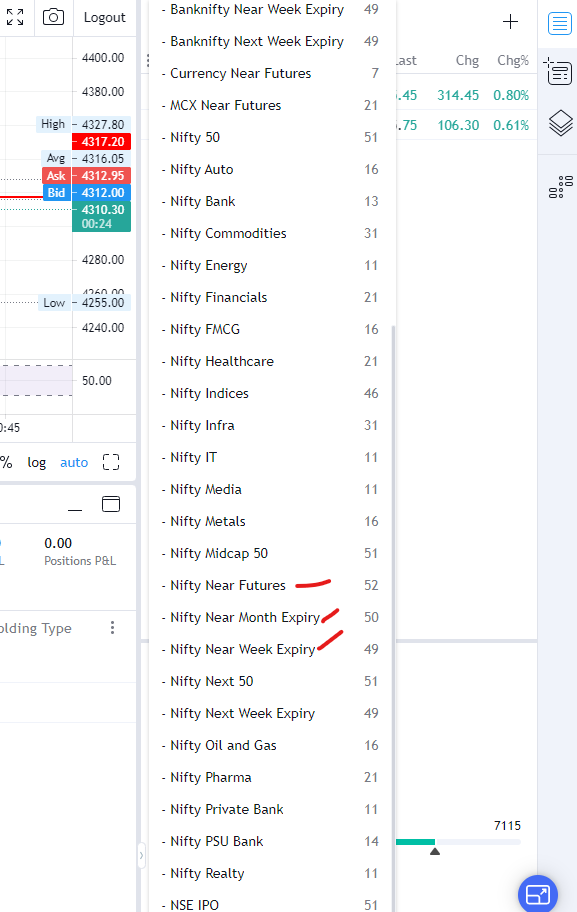Toggle the percent scale mode
This screenshot has height=912, width=577.
pyautogui.click(x=6, y=462)
